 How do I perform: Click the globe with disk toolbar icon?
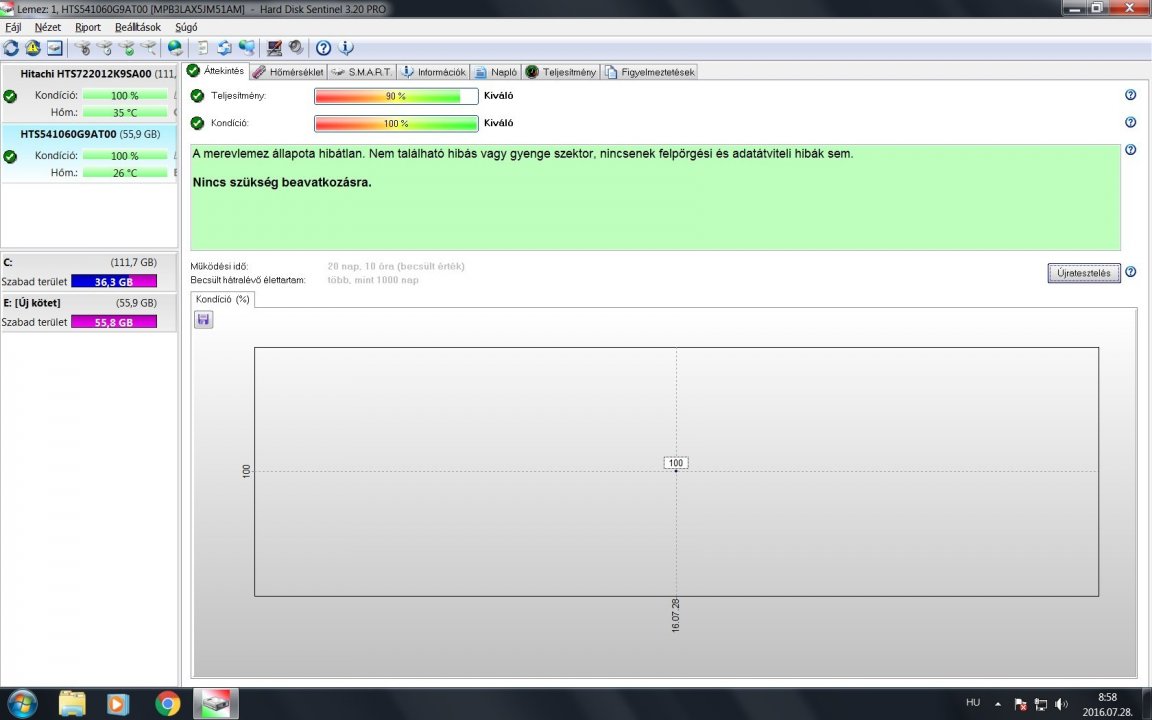(x=175, y=48)
